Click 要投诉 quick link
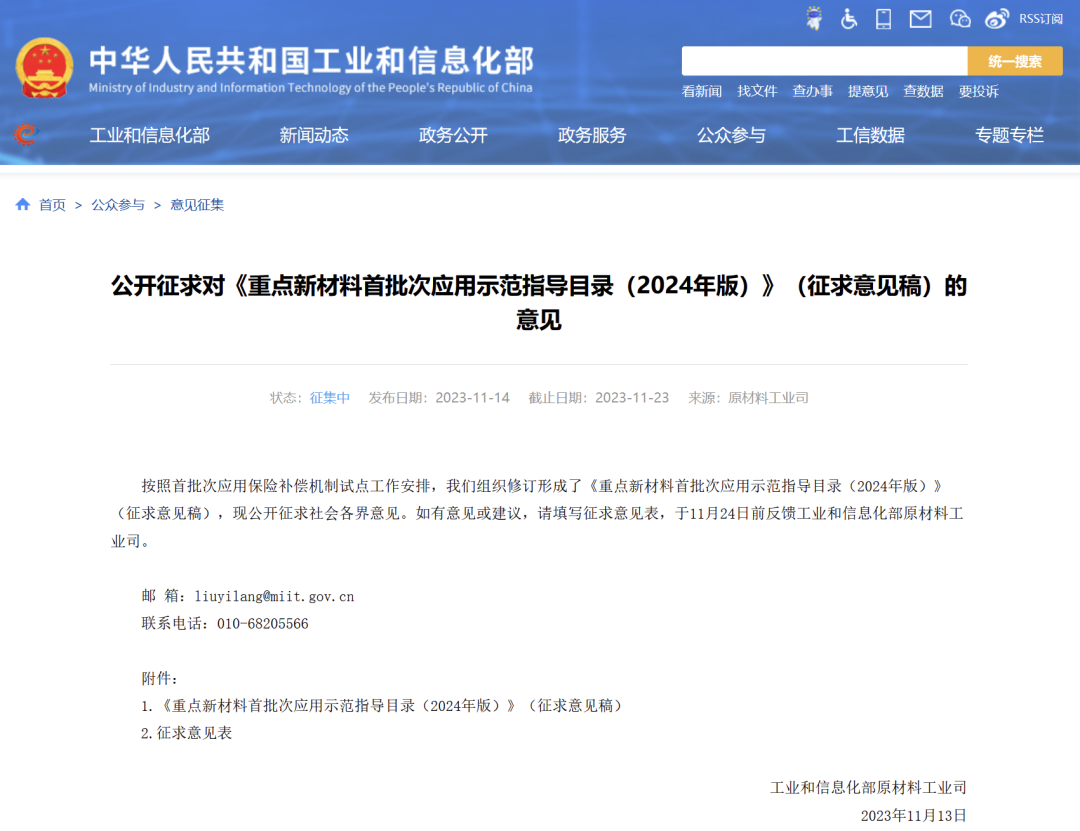The width and height of the screenshot is (1080, 831). (x=978, y=91)
